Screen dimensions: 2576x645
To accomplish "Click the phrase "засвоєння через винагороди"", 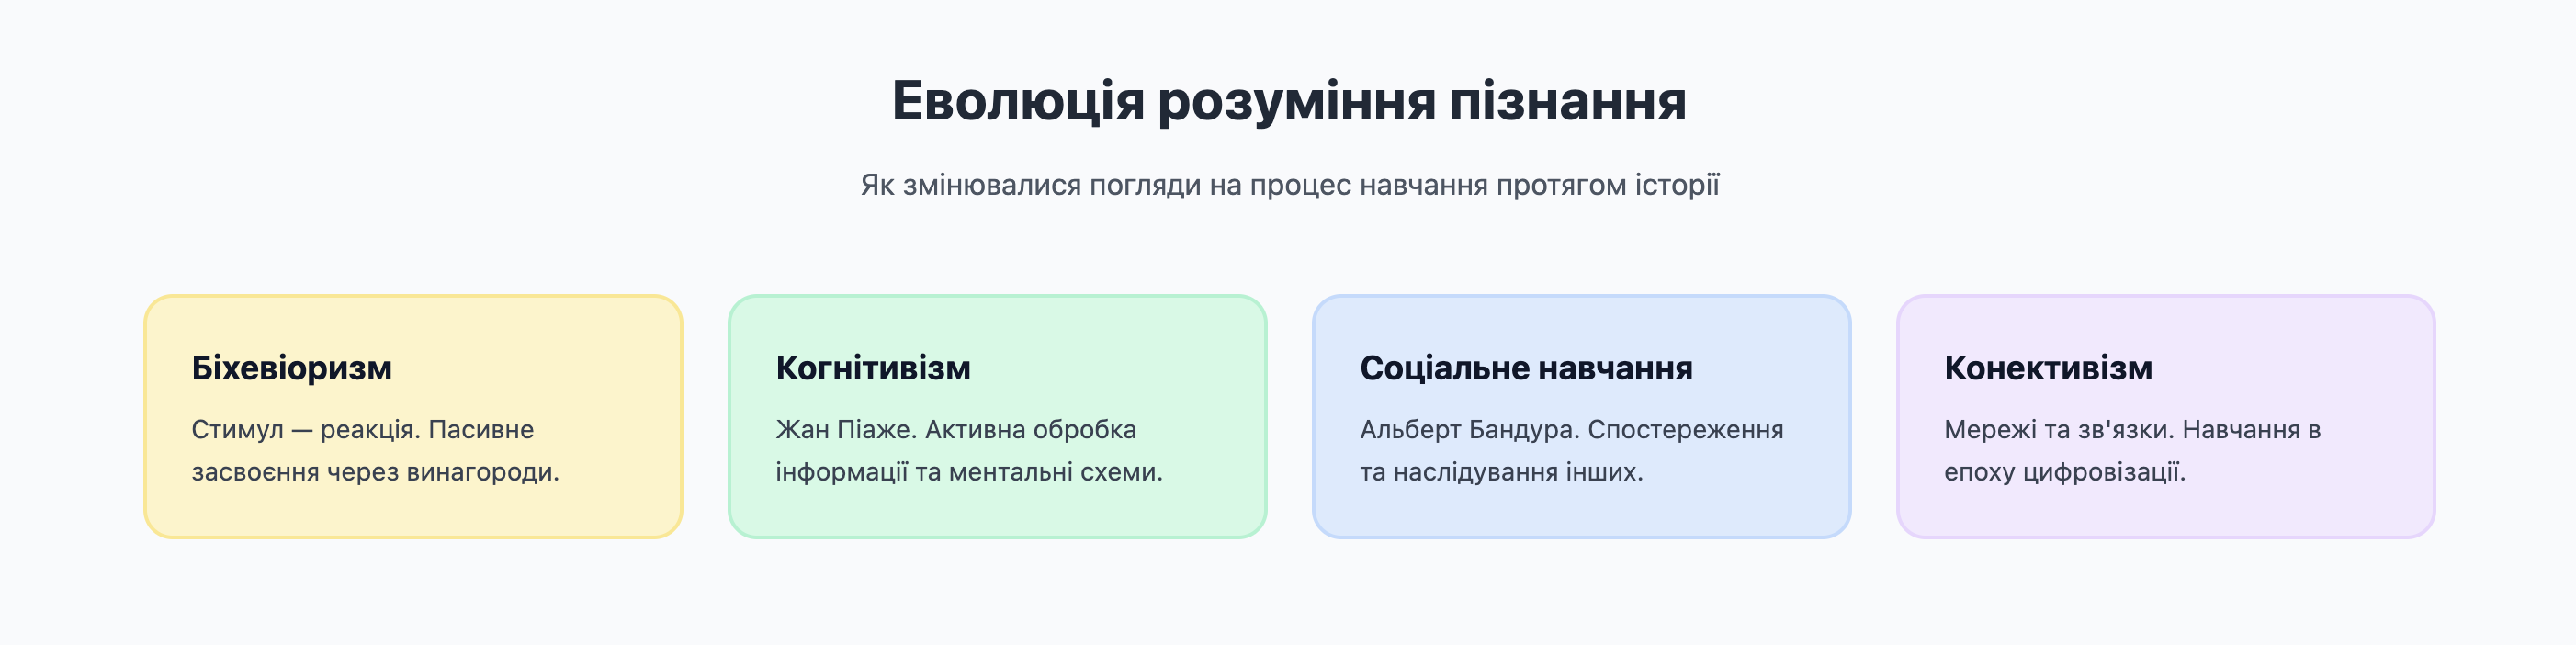I will click(374, 472).
